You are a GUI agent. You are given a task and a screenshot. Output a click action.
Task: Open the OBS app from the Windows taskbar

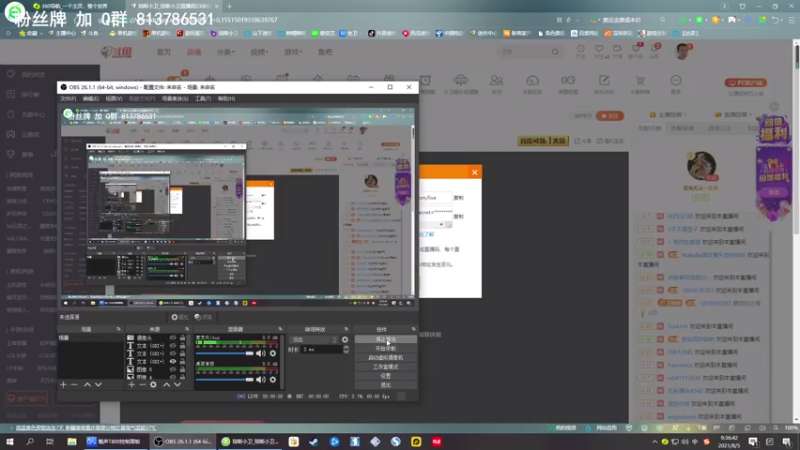click(x=182, y=442)
